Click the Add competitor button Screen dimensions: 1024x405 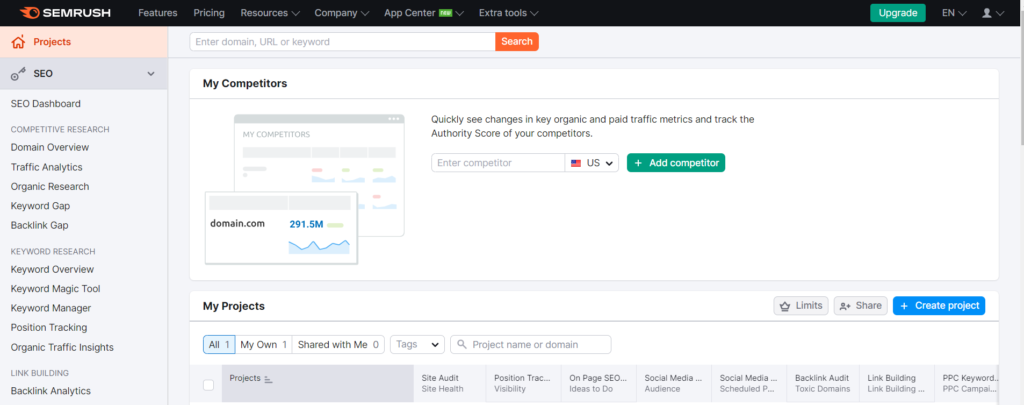tap(675, 162)
